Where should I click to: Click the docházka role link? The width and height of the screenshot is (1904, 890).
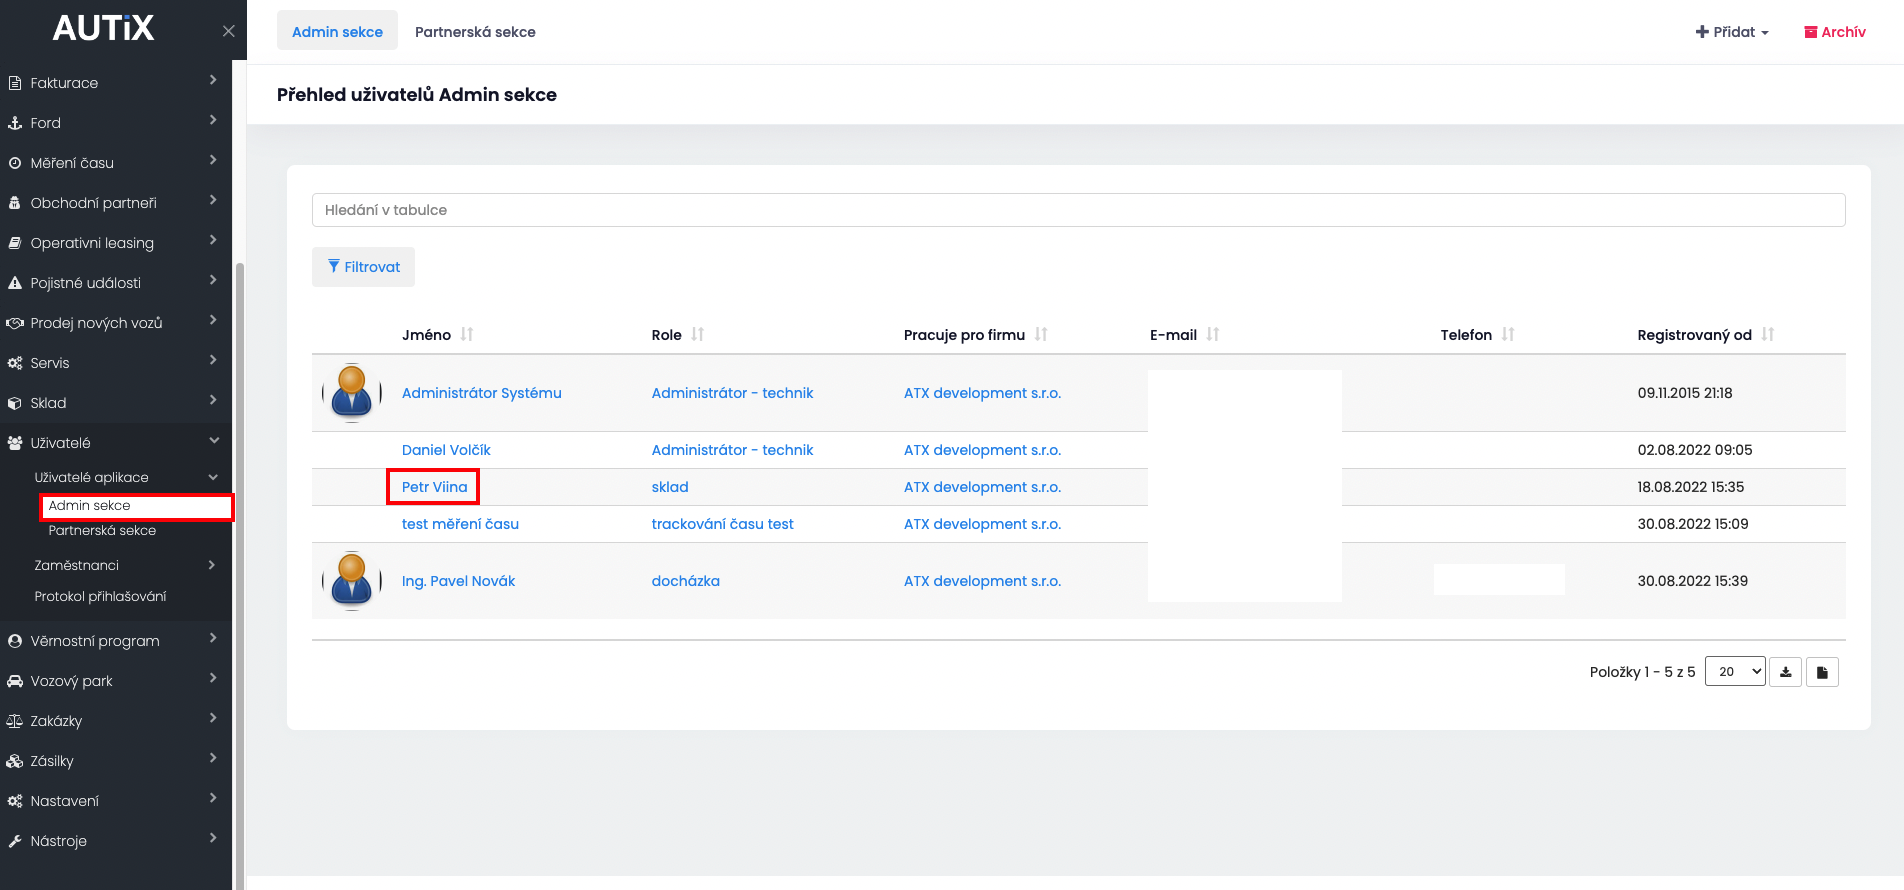(686, 581)
